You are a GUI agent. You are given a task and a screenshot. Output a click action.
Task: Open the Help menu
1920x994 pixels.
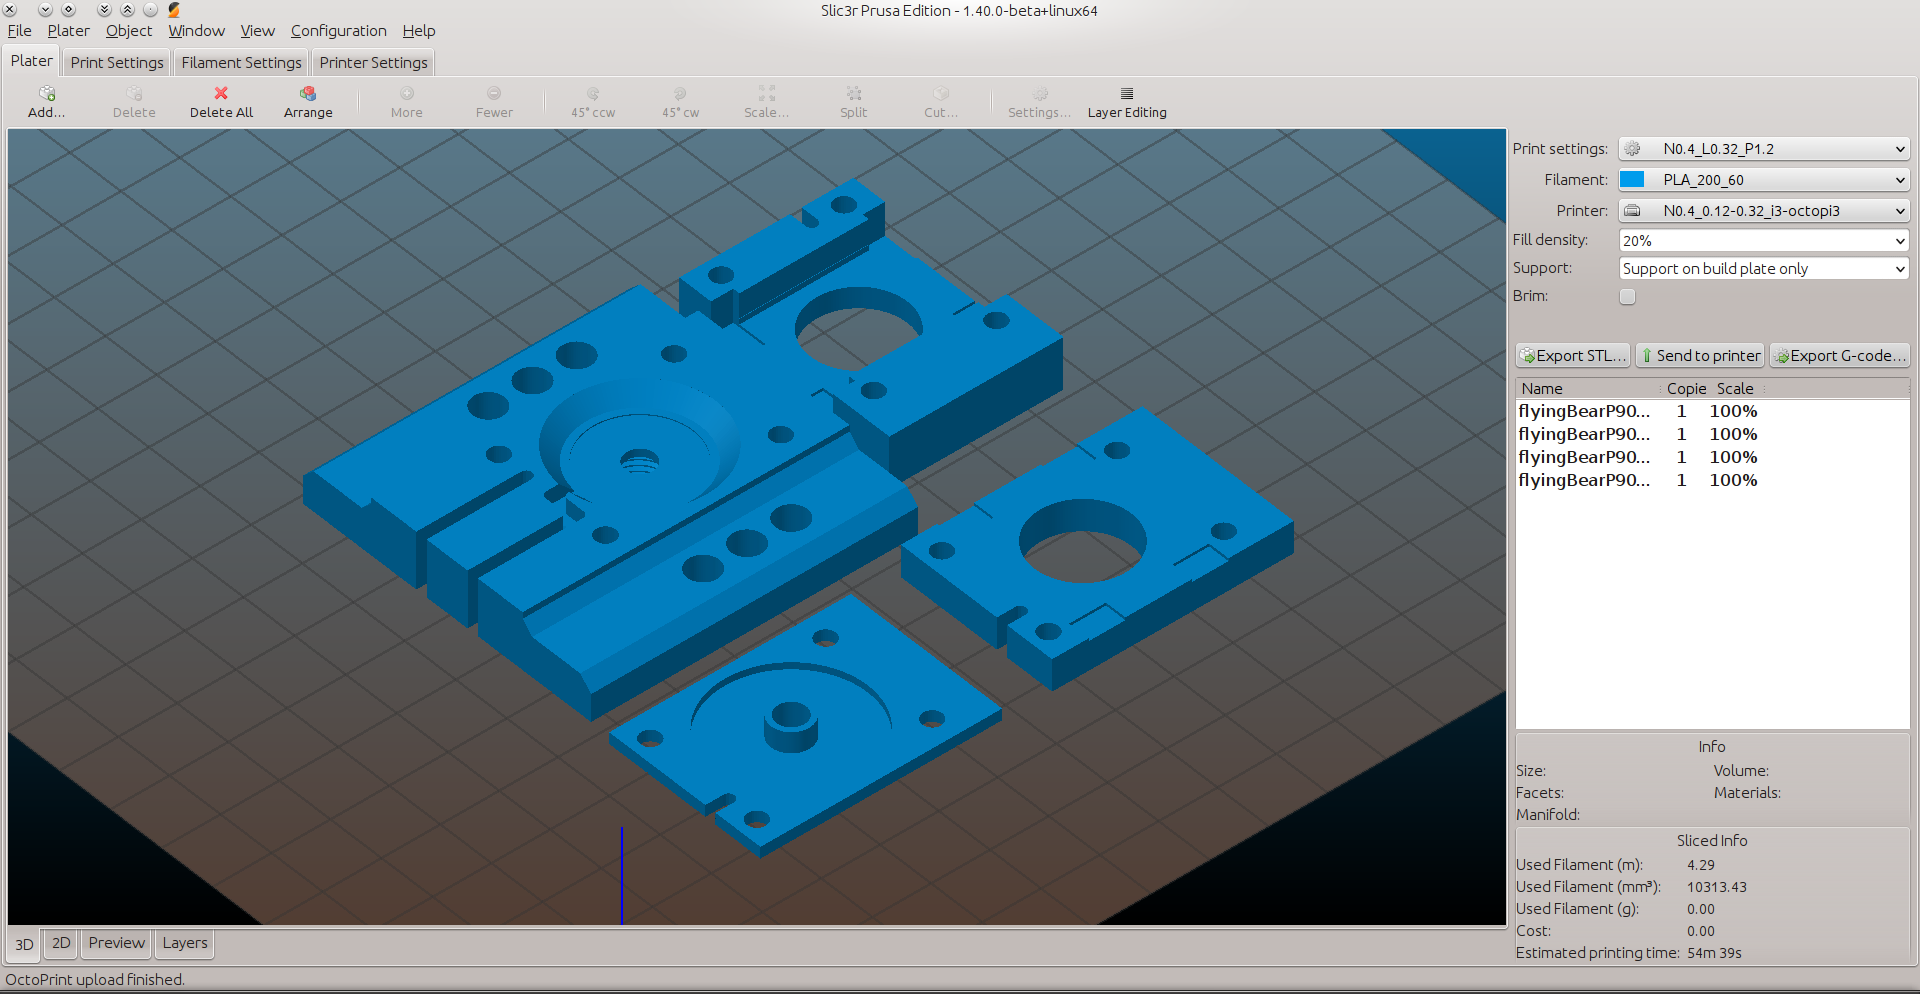click(419, 31)
